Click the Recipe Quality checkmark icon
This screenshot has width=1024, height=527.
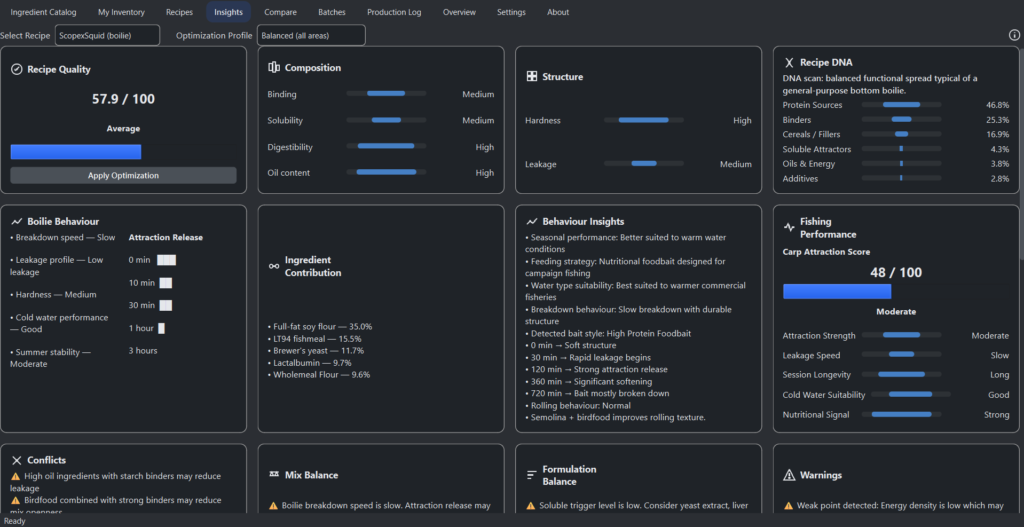17,70
